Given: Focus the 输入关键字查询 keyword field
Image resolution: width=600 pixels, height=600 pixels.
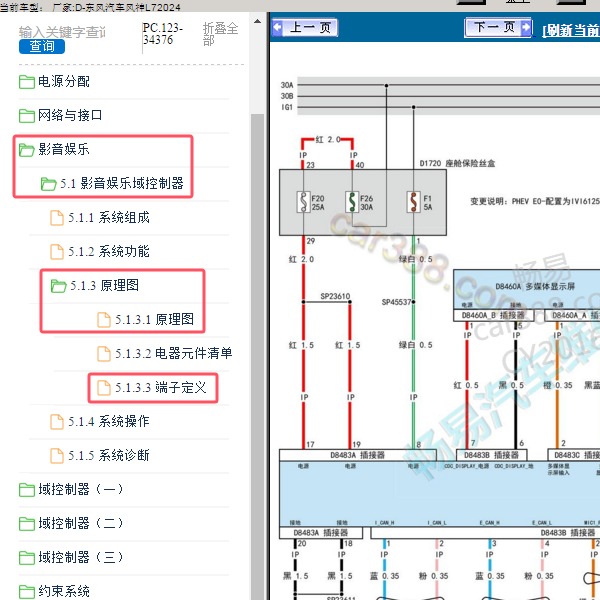Looking at the screenshot, I should point(62,32).
